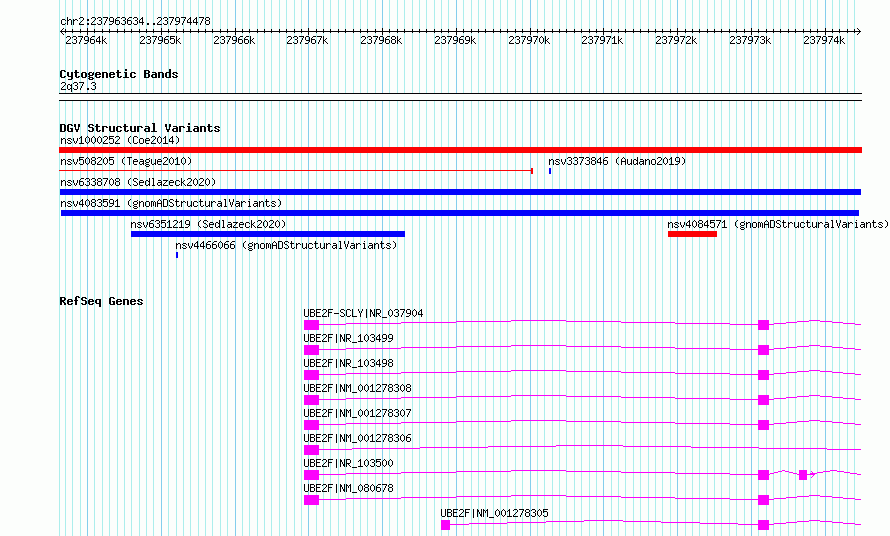Open the nsv6351219 (Sedlazeck2020) label

tap(208, 224)
